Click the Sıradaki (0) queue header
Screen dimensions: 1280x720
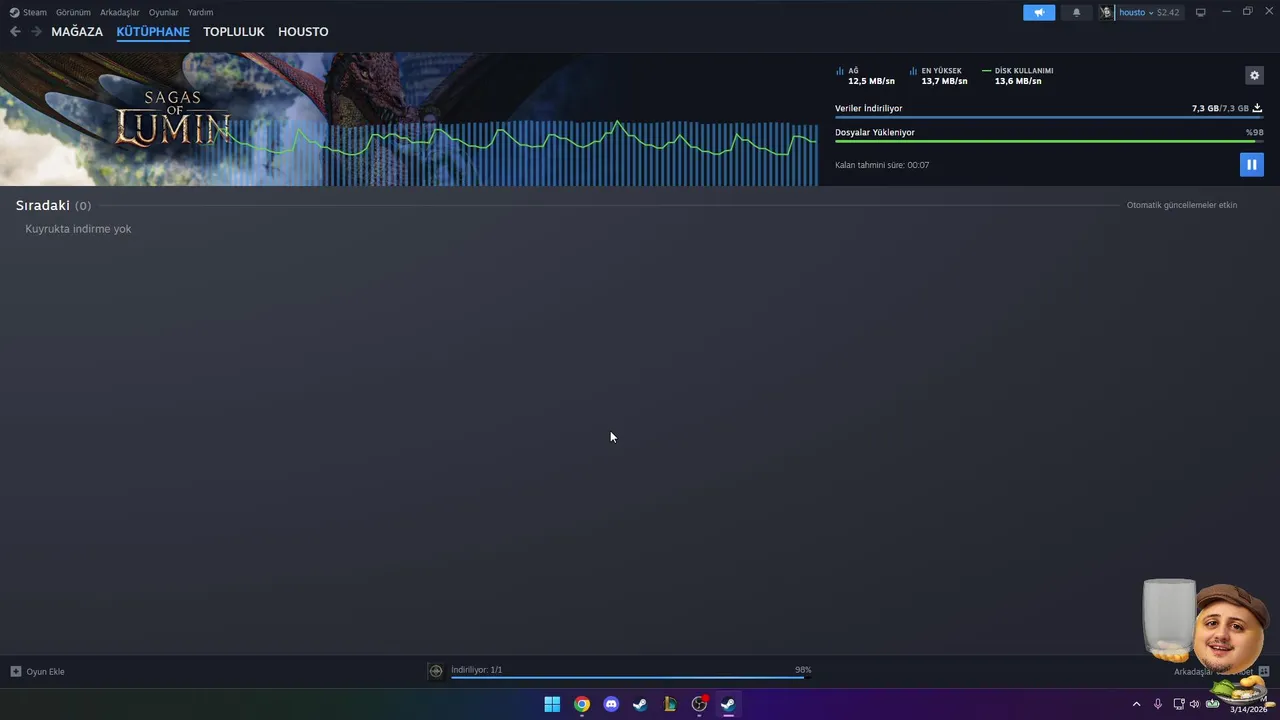pyautogui.click(x=53, y=205)
